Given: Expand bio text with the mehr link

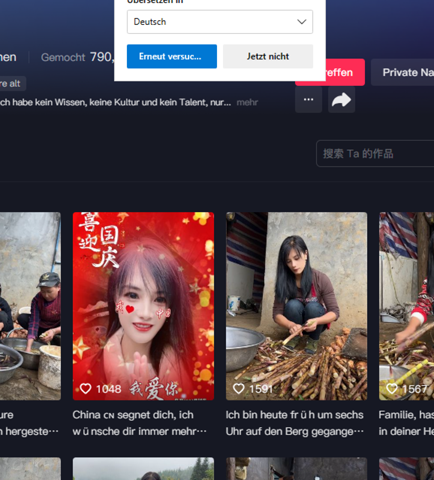Looking at the screenshot, I should (247, 102).
